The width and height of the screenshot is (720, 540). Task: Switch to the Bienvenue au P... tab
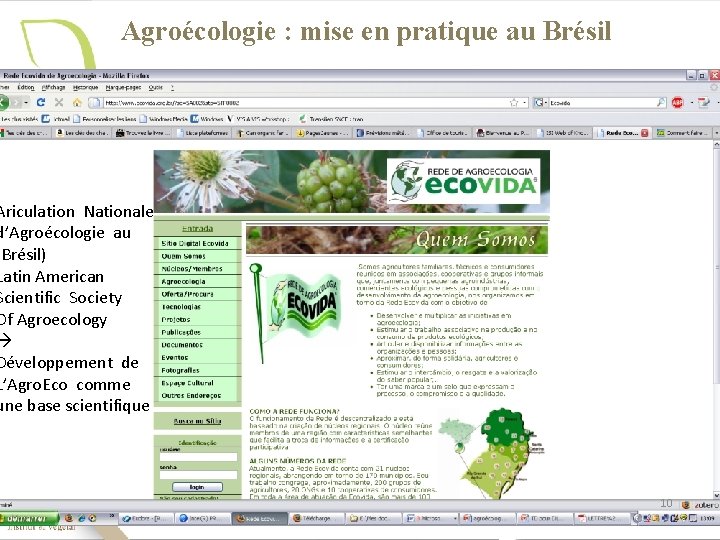point(503,133)
